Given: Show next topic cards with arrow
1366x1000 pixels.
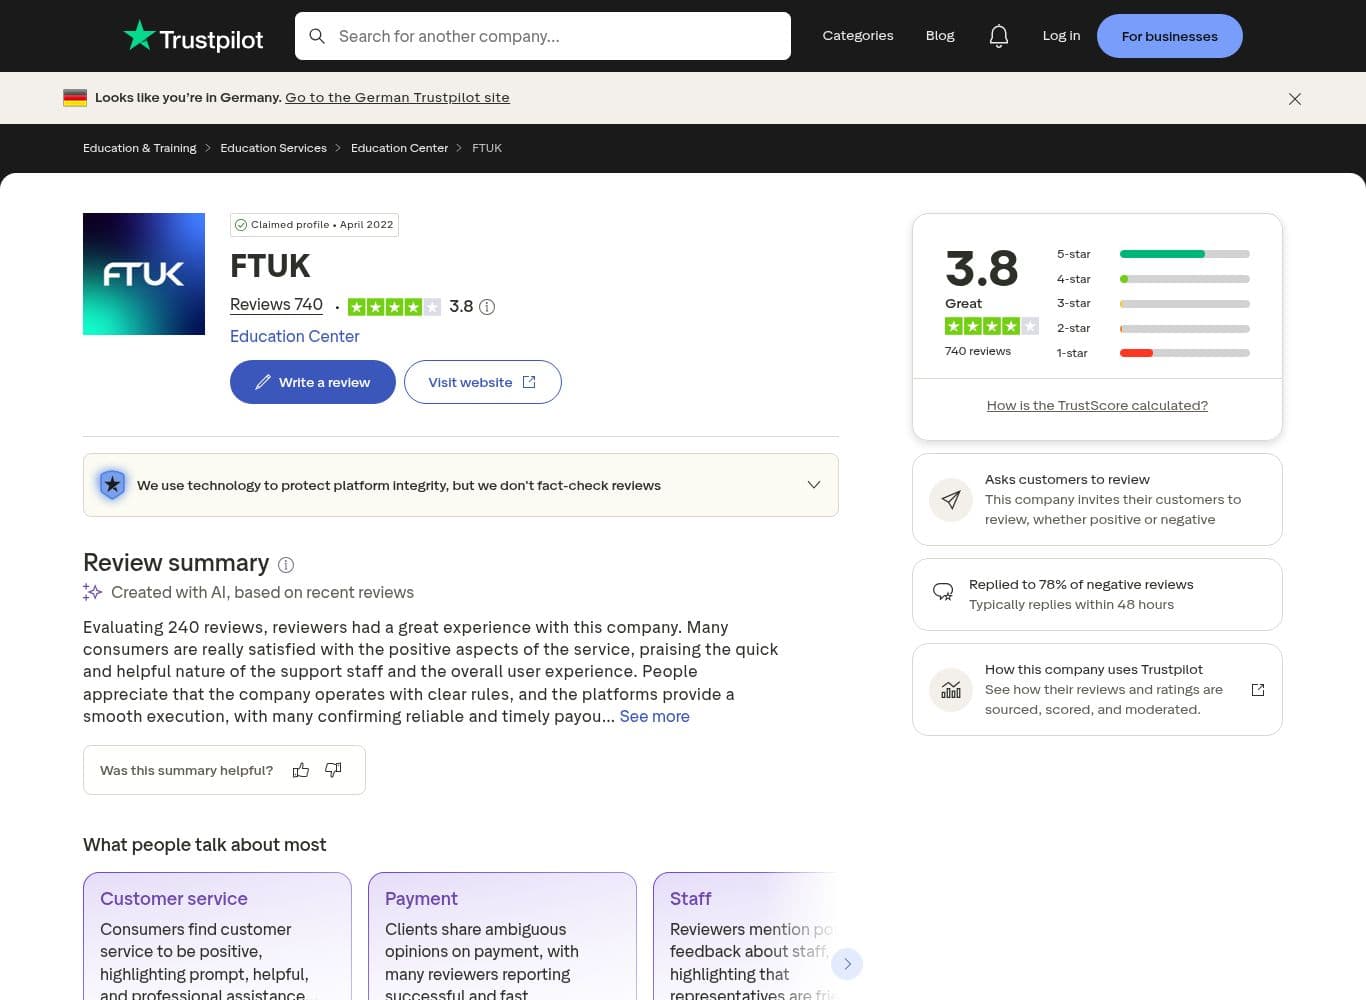Looking at the screenshot, I should pyautogui.click(x=847, y=964).
